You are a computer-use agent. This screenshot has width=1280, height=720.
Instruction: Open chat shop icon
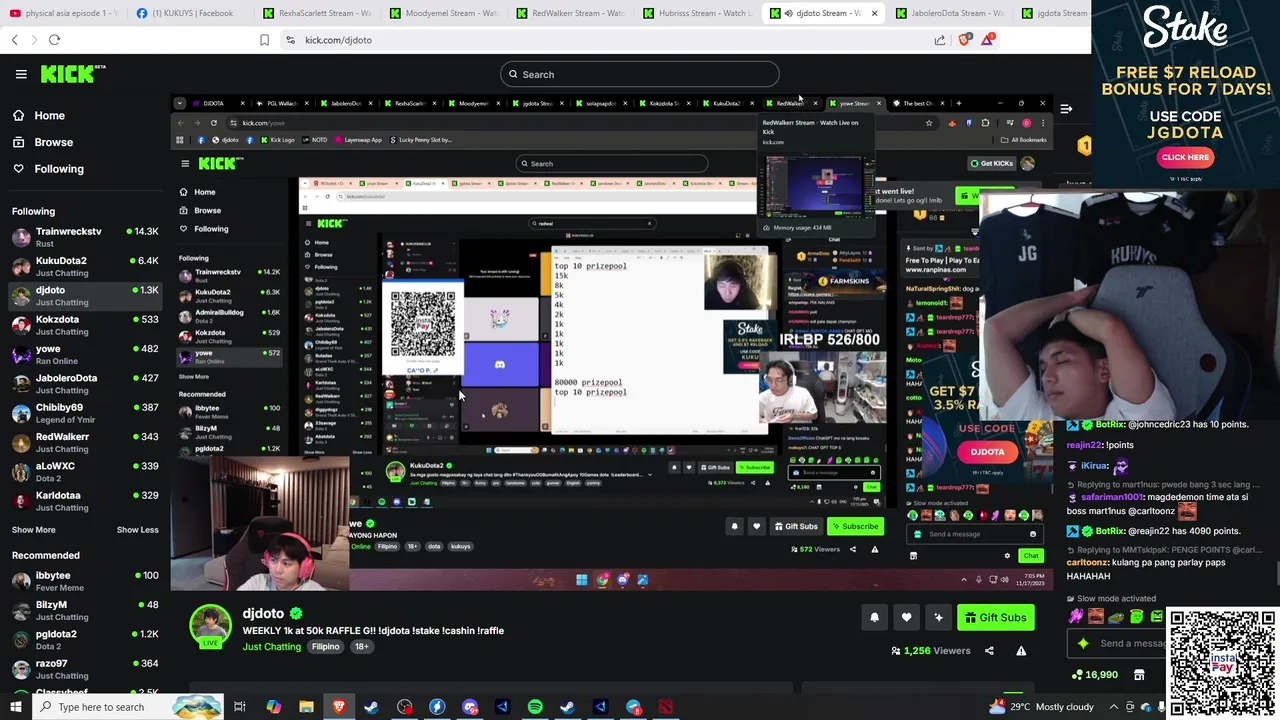(x=1139, y=675)
